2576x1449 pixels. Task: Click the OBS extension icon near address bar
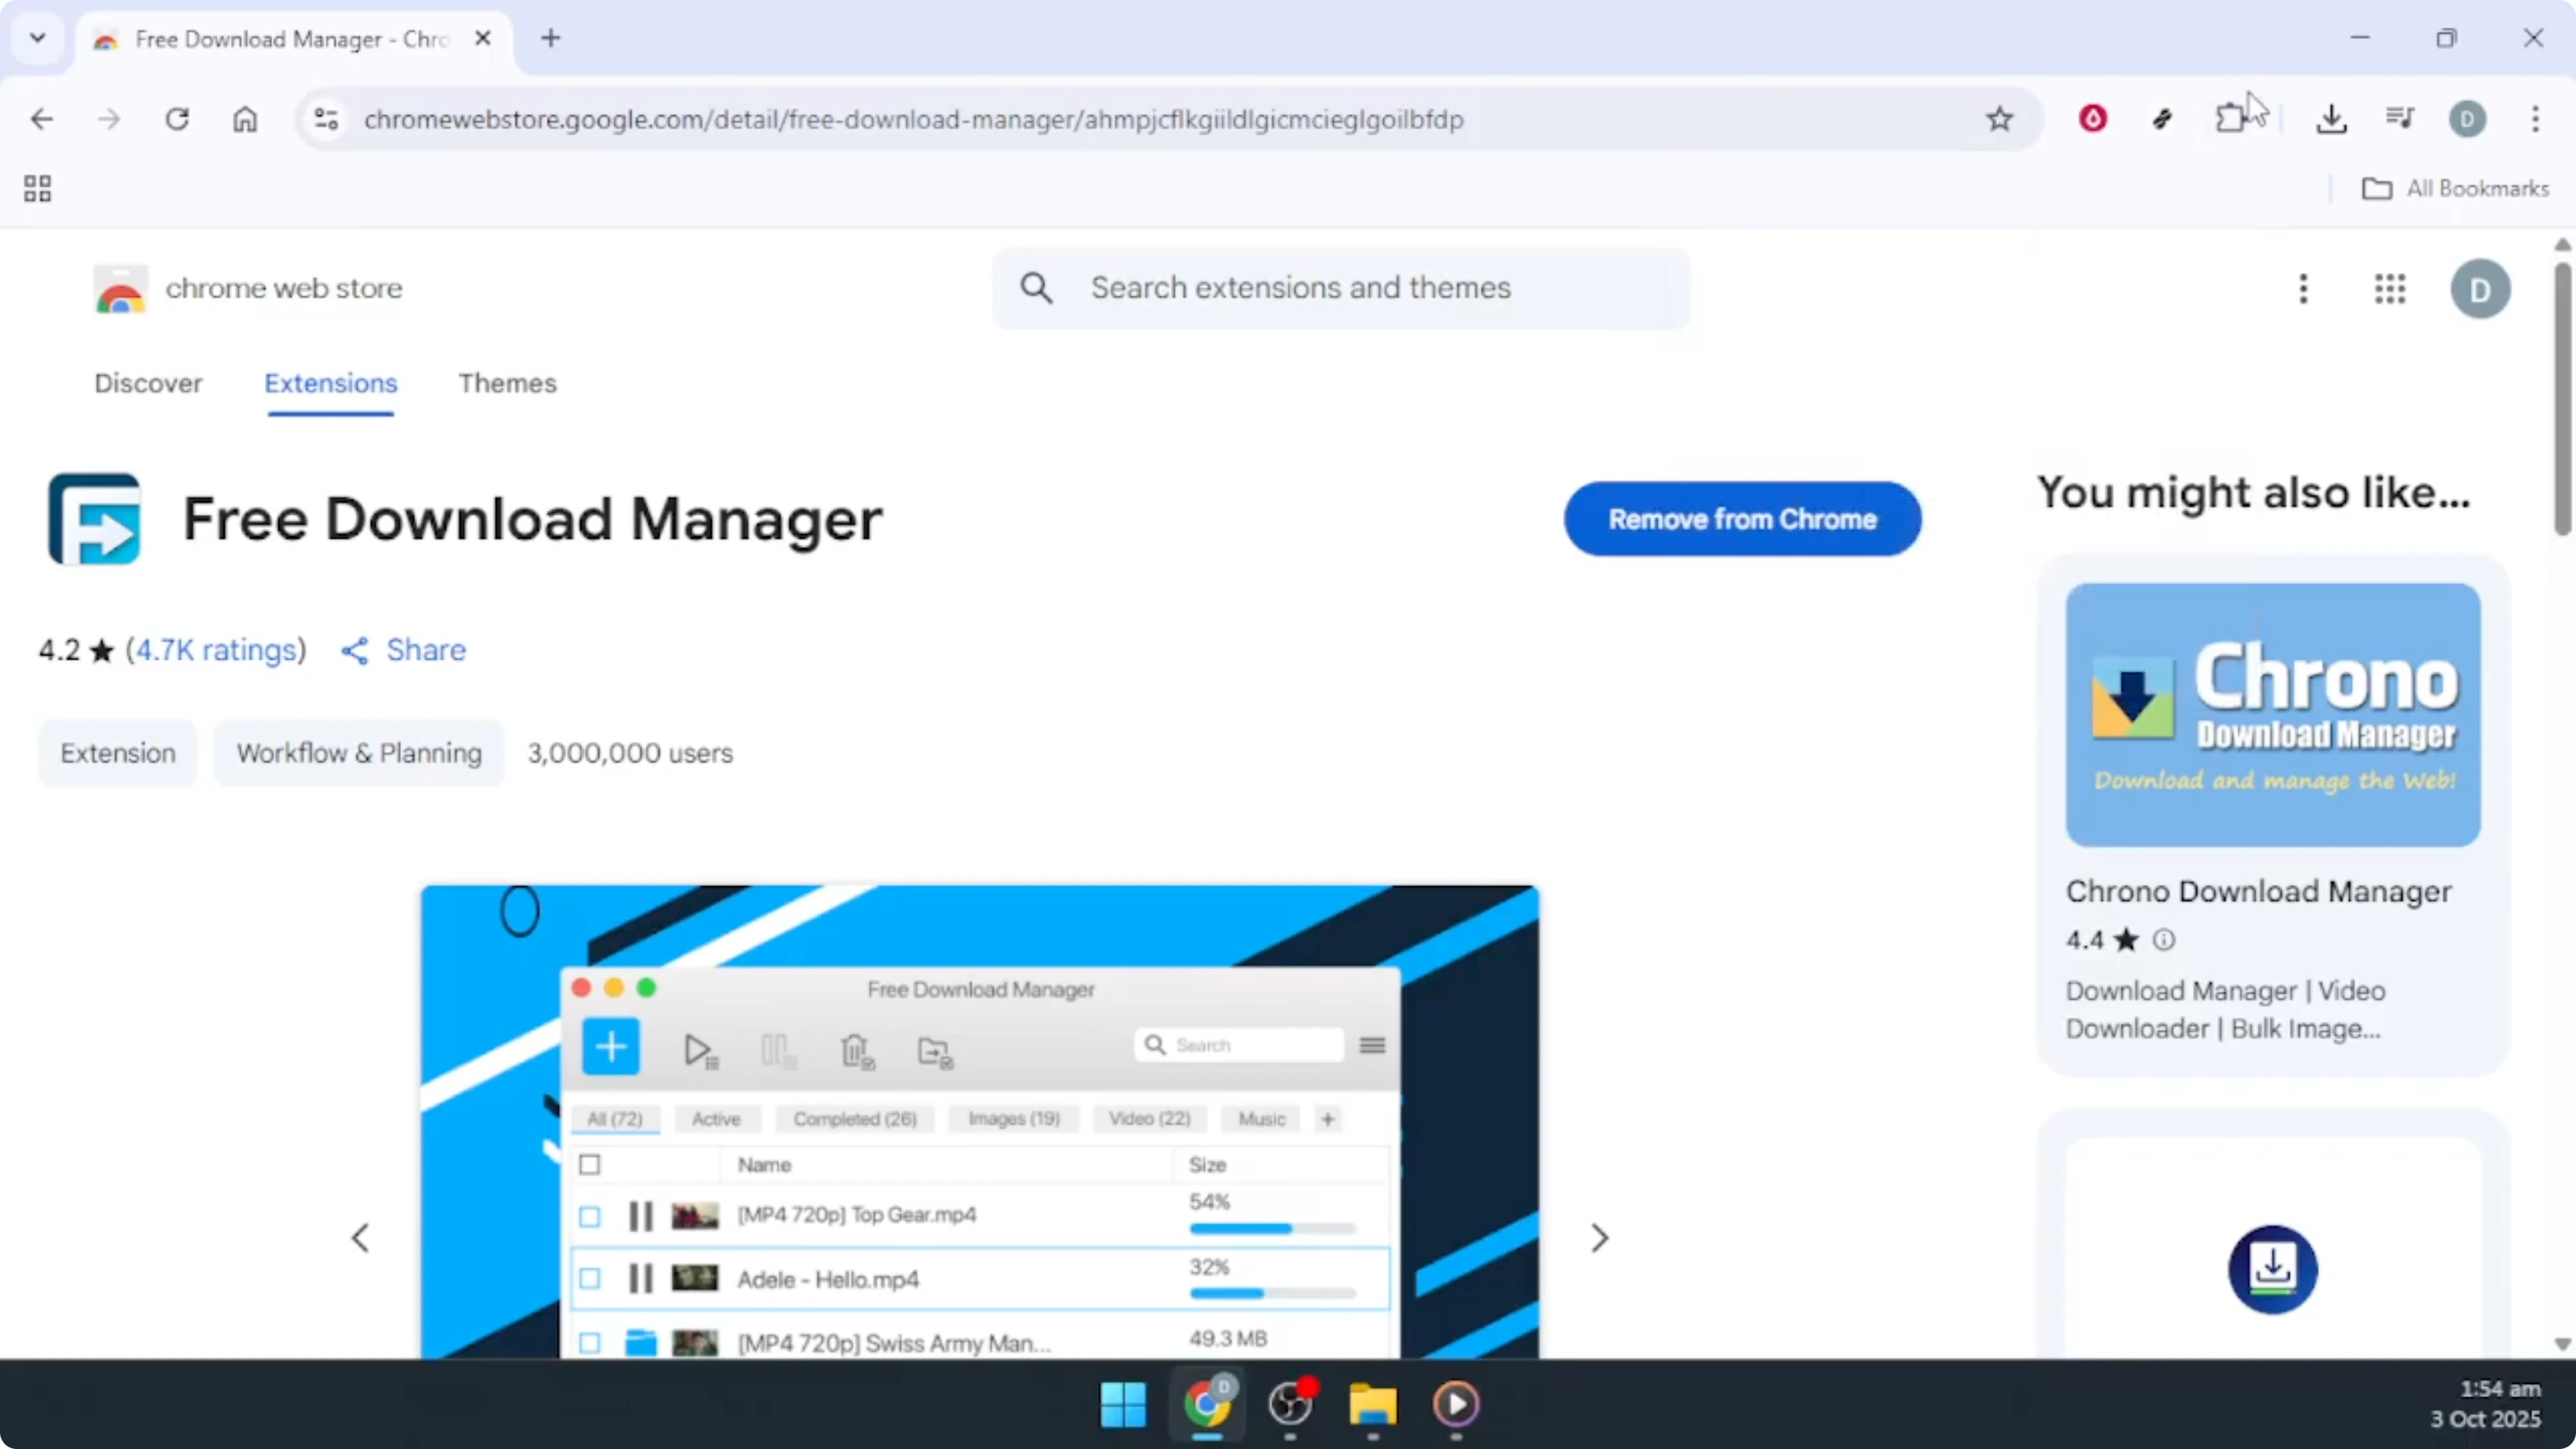coord(2092,118)
